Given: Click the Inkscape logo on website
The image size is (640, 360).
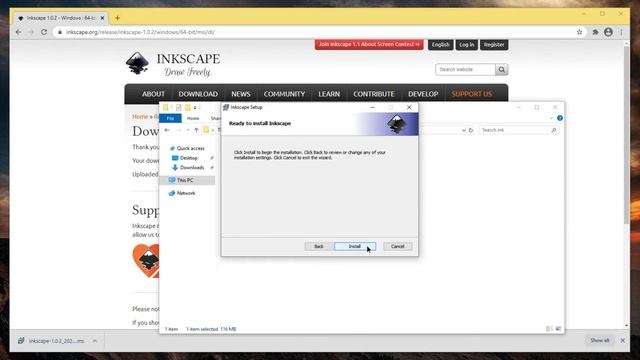Looking at the screenshot, I should coord(173,64).
